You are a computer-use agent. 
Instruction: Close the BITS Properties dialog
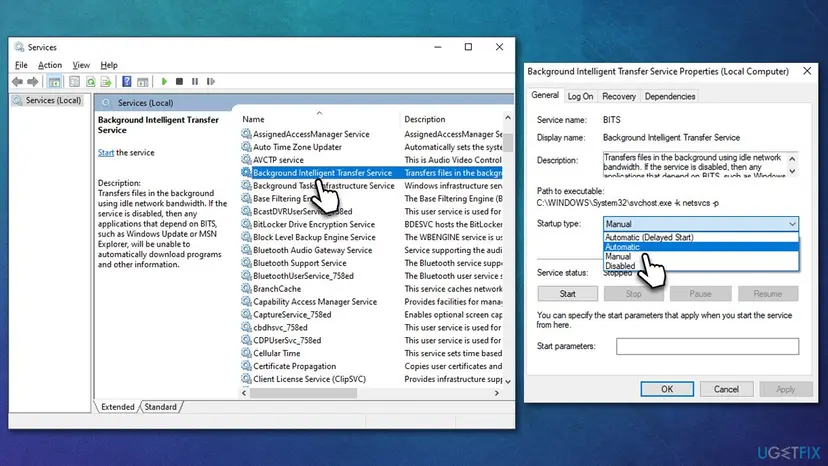807,71
